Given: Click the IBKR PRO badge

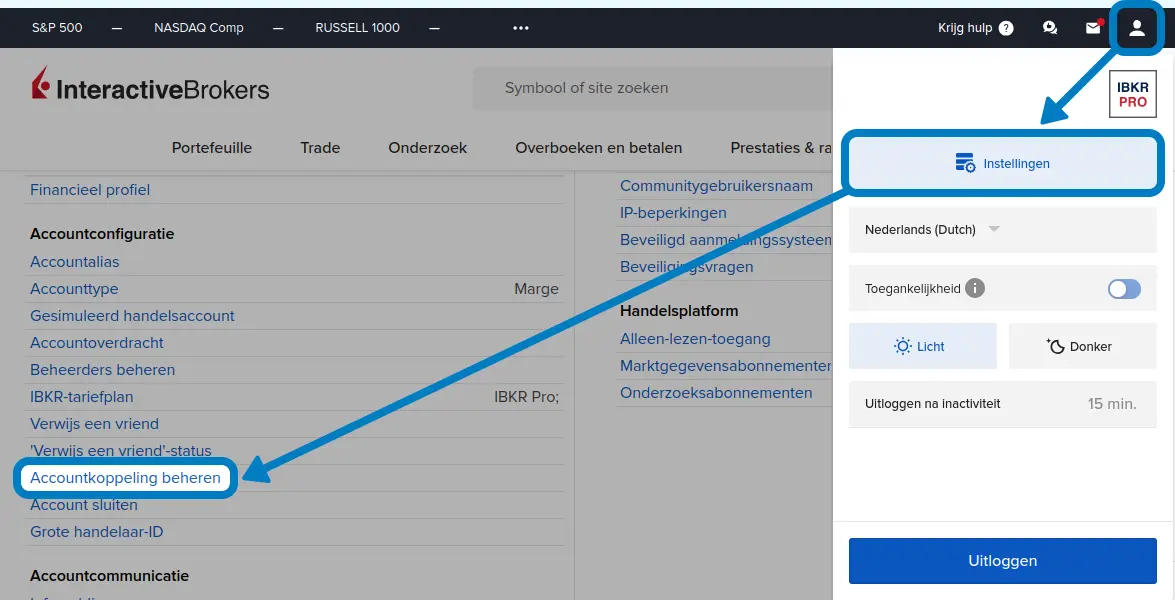Looking at the screenshot, I should tap(1133, 95).
